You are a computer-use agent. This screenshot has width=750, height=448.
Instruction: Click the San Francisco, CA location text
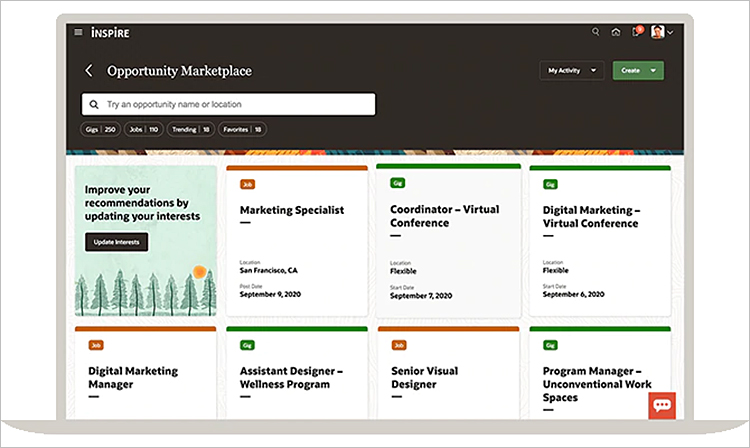point(268,271)
